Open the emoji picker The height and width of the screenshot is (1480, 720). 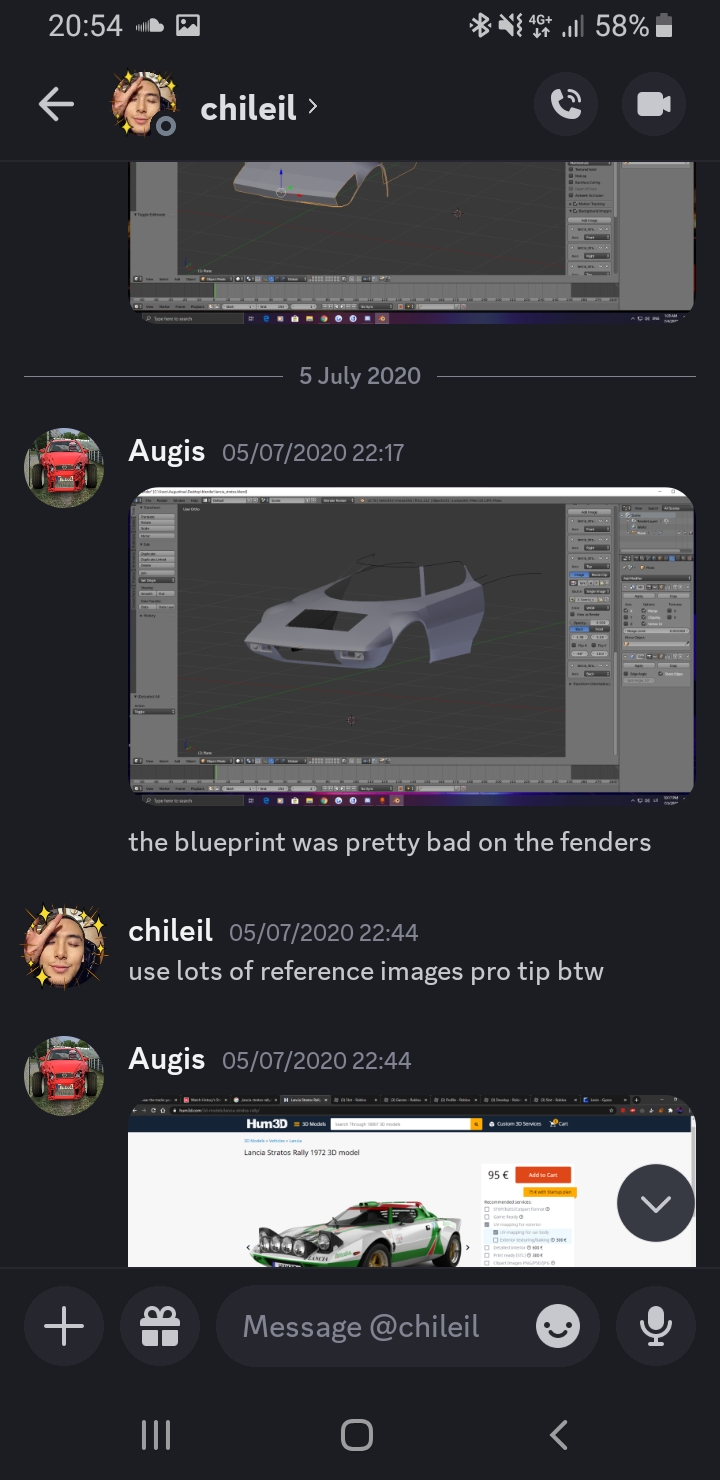click(x=557, y=1327)
